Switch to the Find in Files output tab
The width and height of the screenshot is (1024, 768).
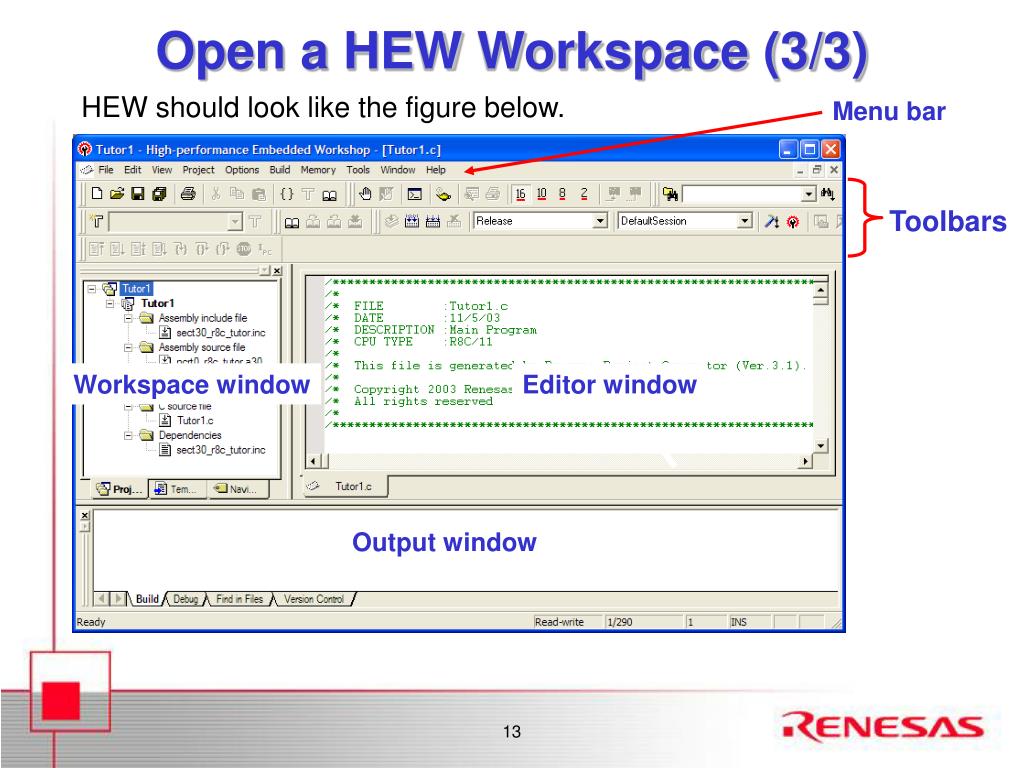[x=239, y=599]
